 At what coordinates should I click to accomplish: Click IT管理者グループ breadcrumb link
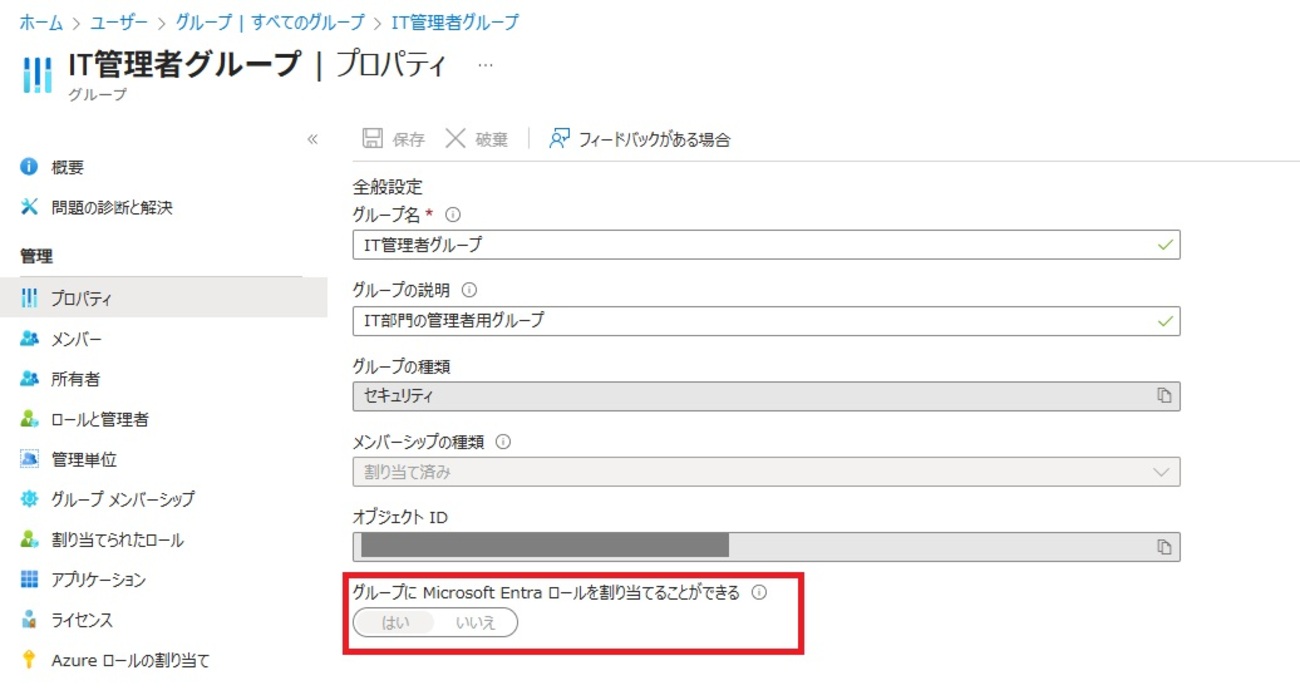pyautogui.click(x=455, y=22)
